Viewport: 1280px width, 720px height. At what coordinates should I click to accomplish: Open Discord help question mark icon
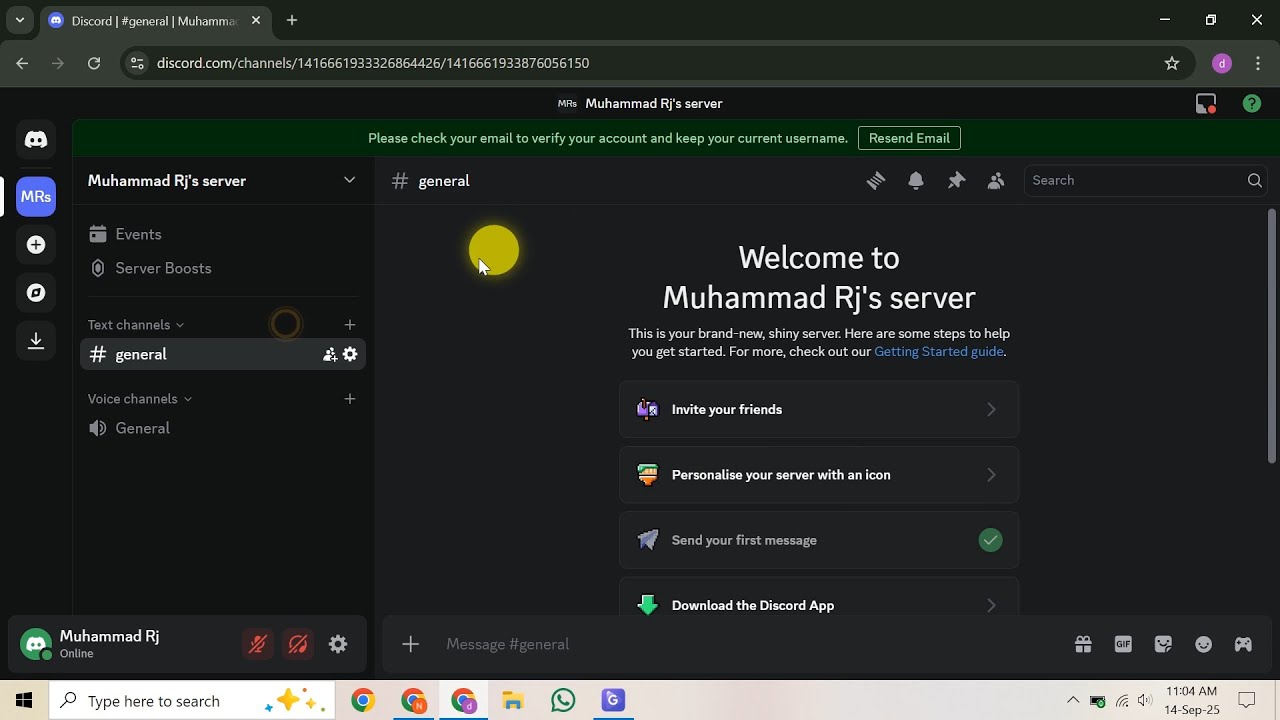coord(1252,104)
